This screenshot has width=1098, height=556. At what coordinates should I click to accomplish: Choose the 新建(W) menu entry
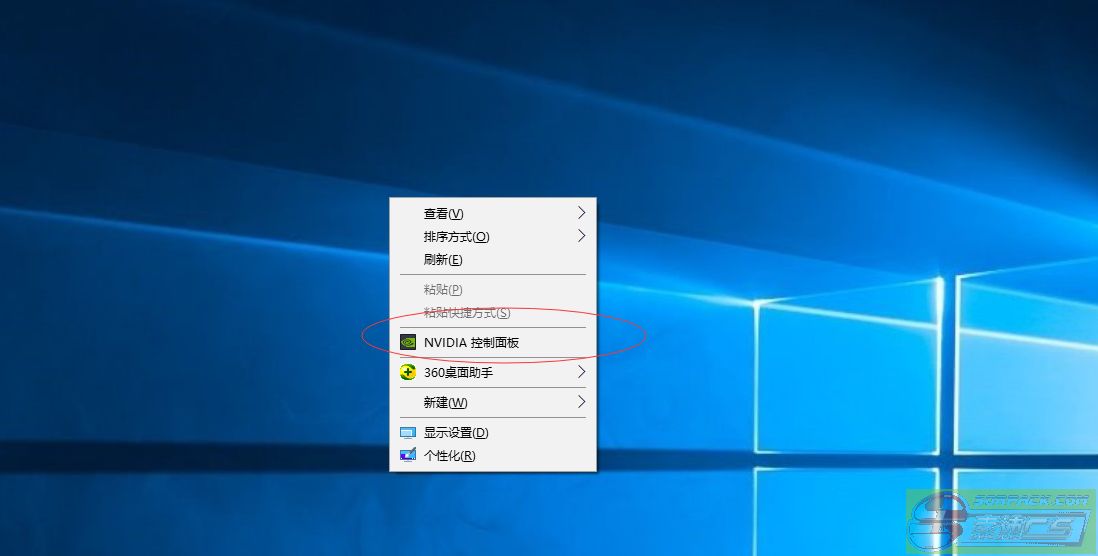click(445, 402)
